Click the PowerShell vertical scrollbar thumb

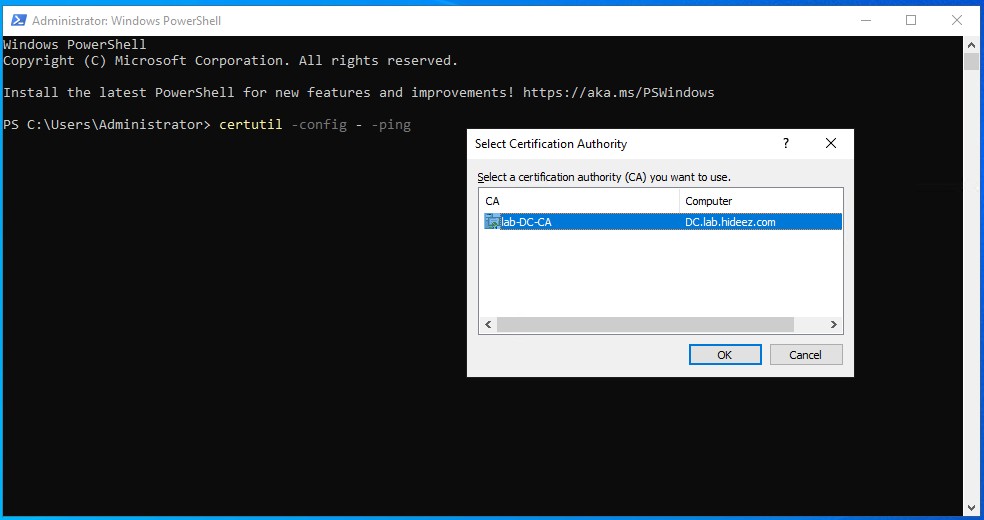tap(971, 62)
